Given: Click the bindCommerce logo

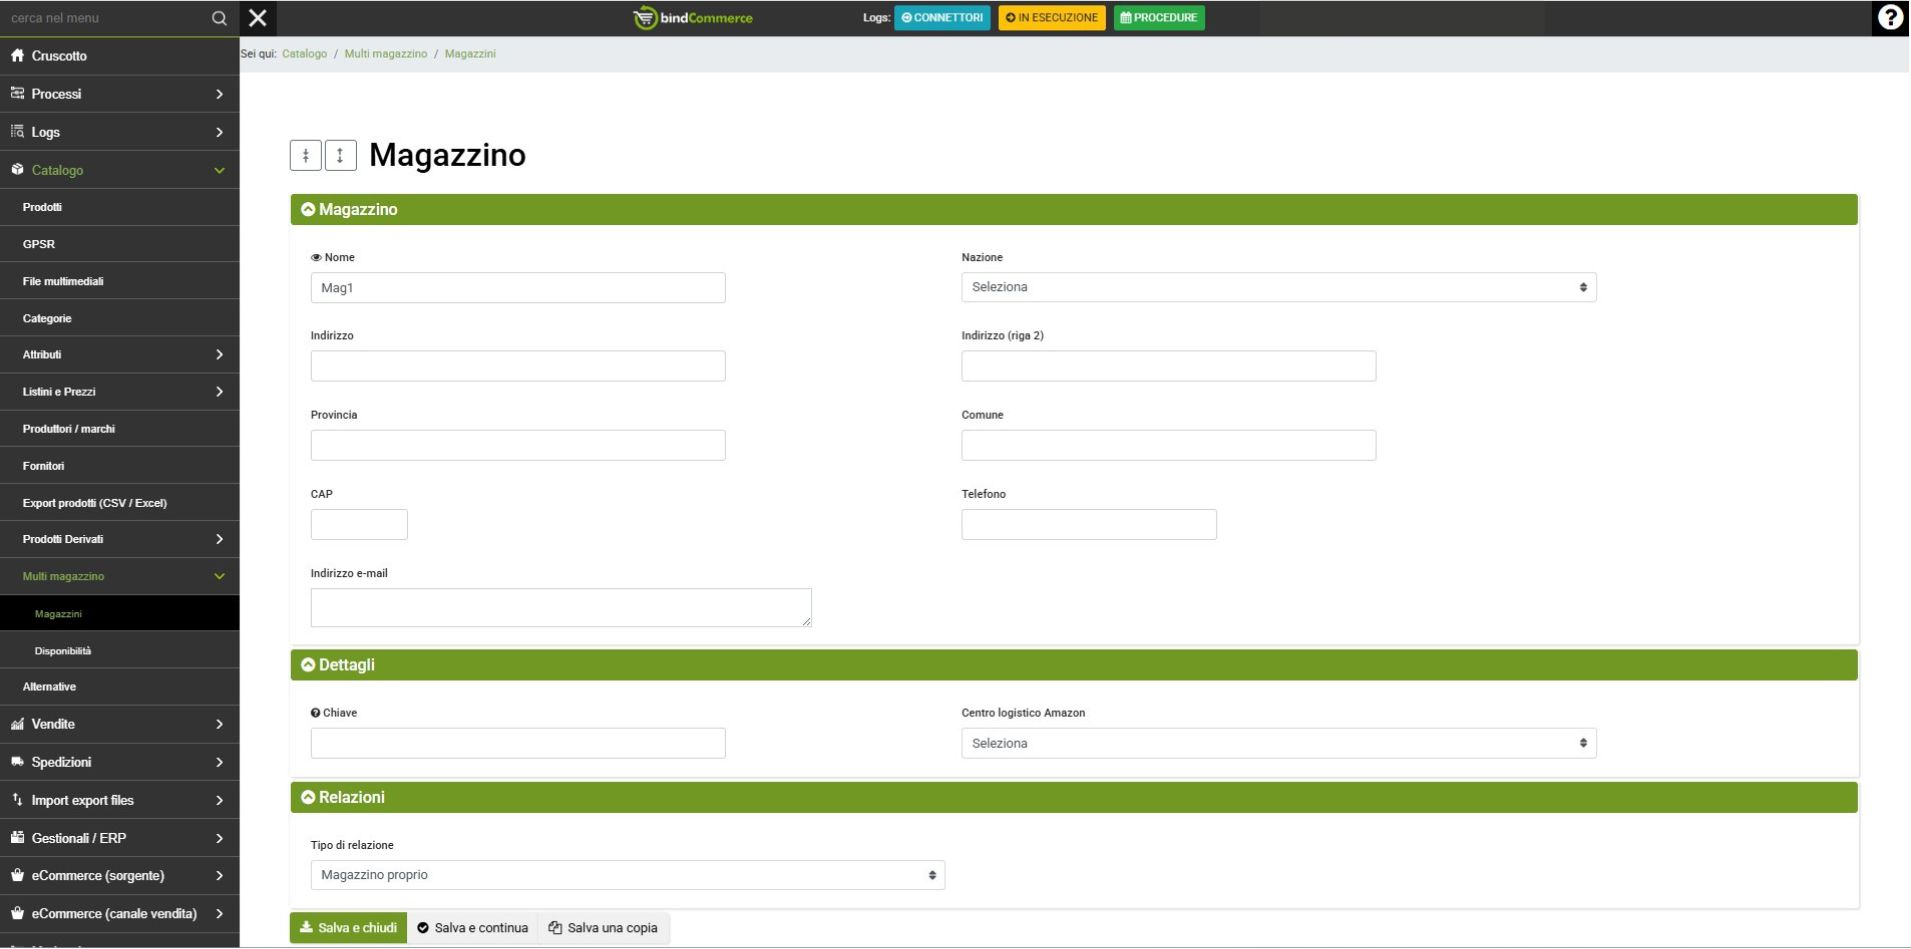Looking at the screenshot, I should click(x=693, y=18).
